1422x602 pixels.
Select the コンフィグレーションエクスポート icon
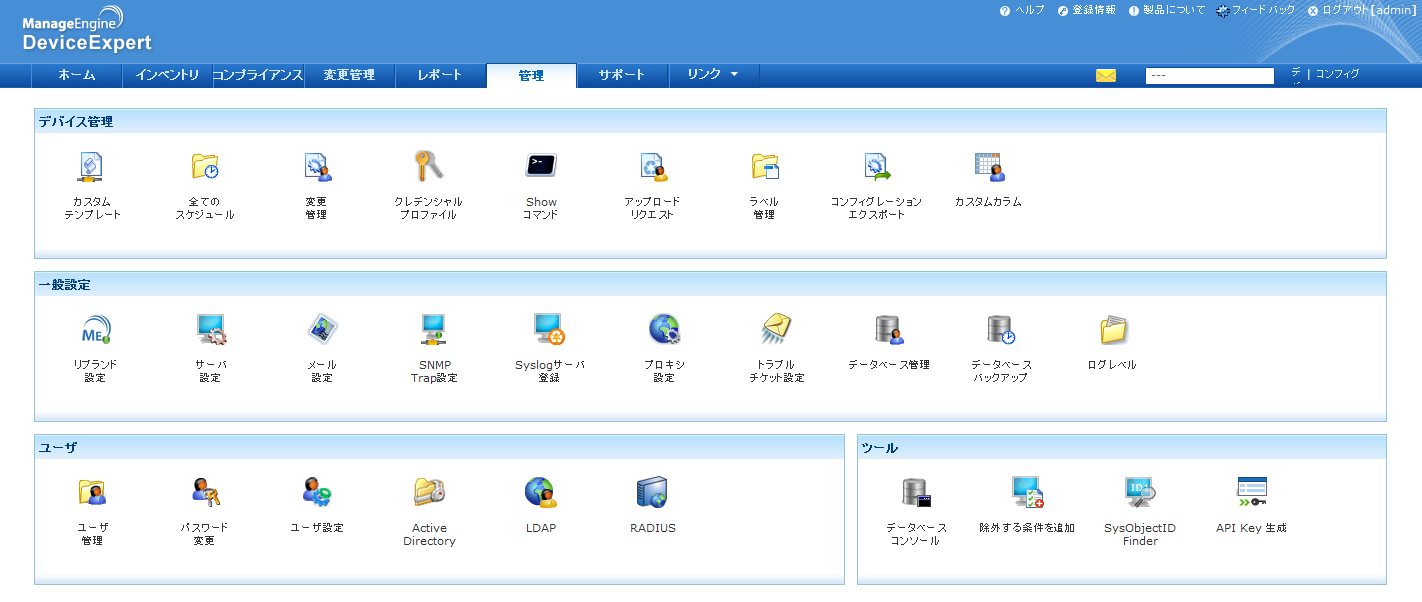pos(876,167)
